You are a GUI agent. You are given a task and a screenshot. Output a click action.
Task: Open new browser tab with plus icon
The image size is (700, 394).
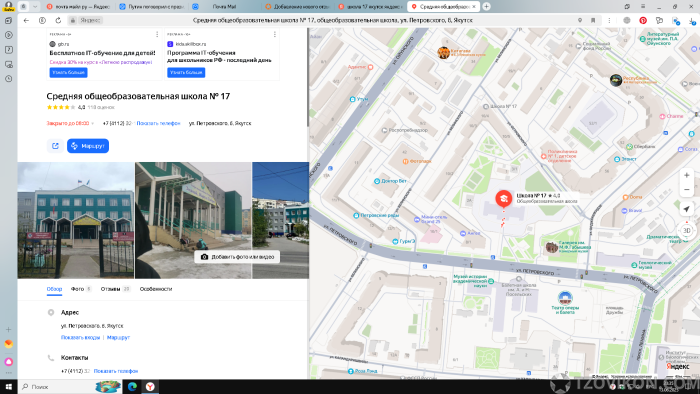tap(486, 6)
